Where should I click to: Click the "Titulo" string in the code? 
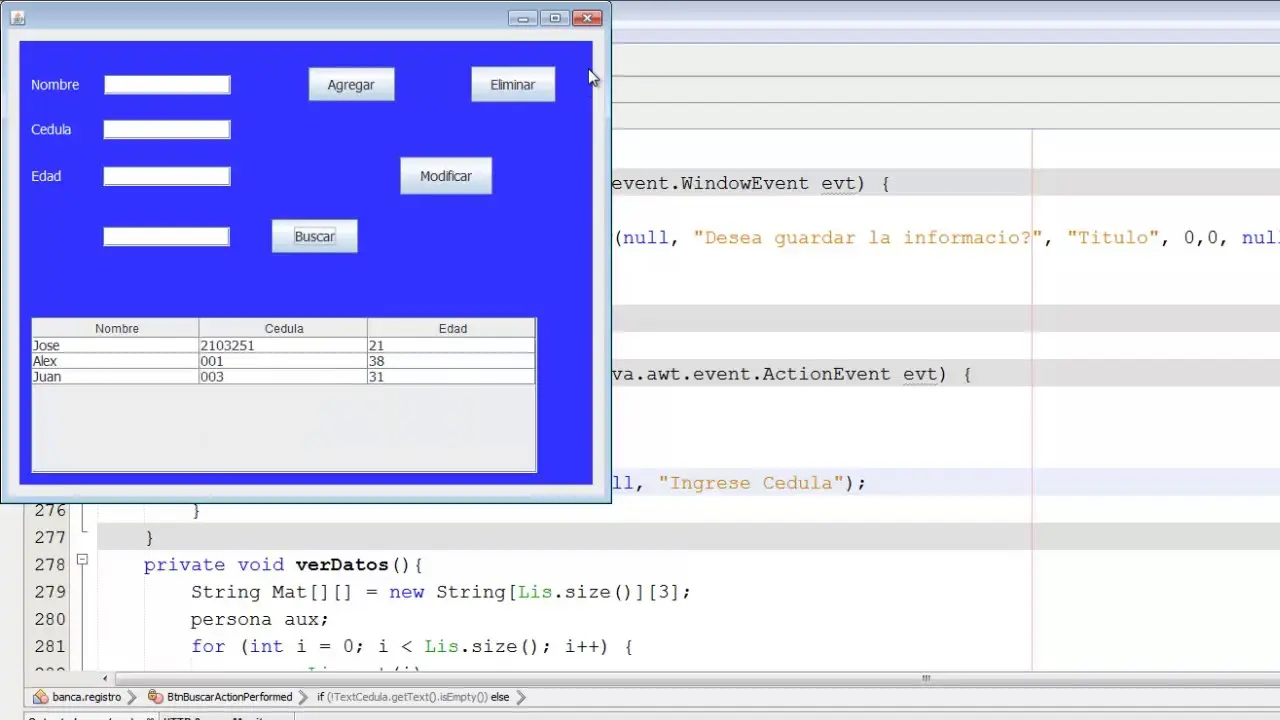tap(1113, 238)
